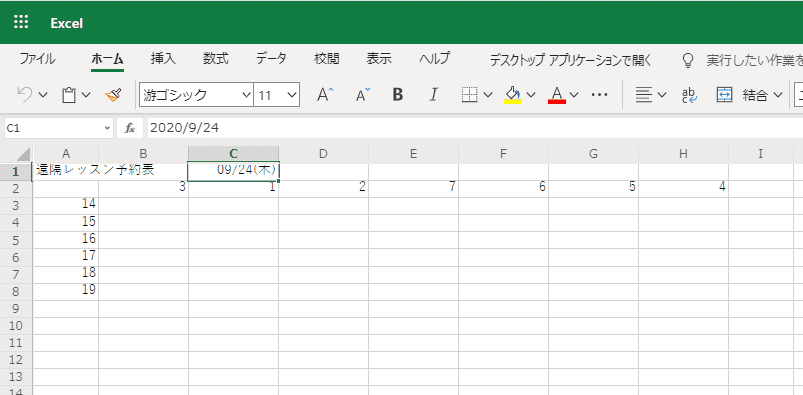
Task: Open the 挿入 tab
Action: pos(163,59)
